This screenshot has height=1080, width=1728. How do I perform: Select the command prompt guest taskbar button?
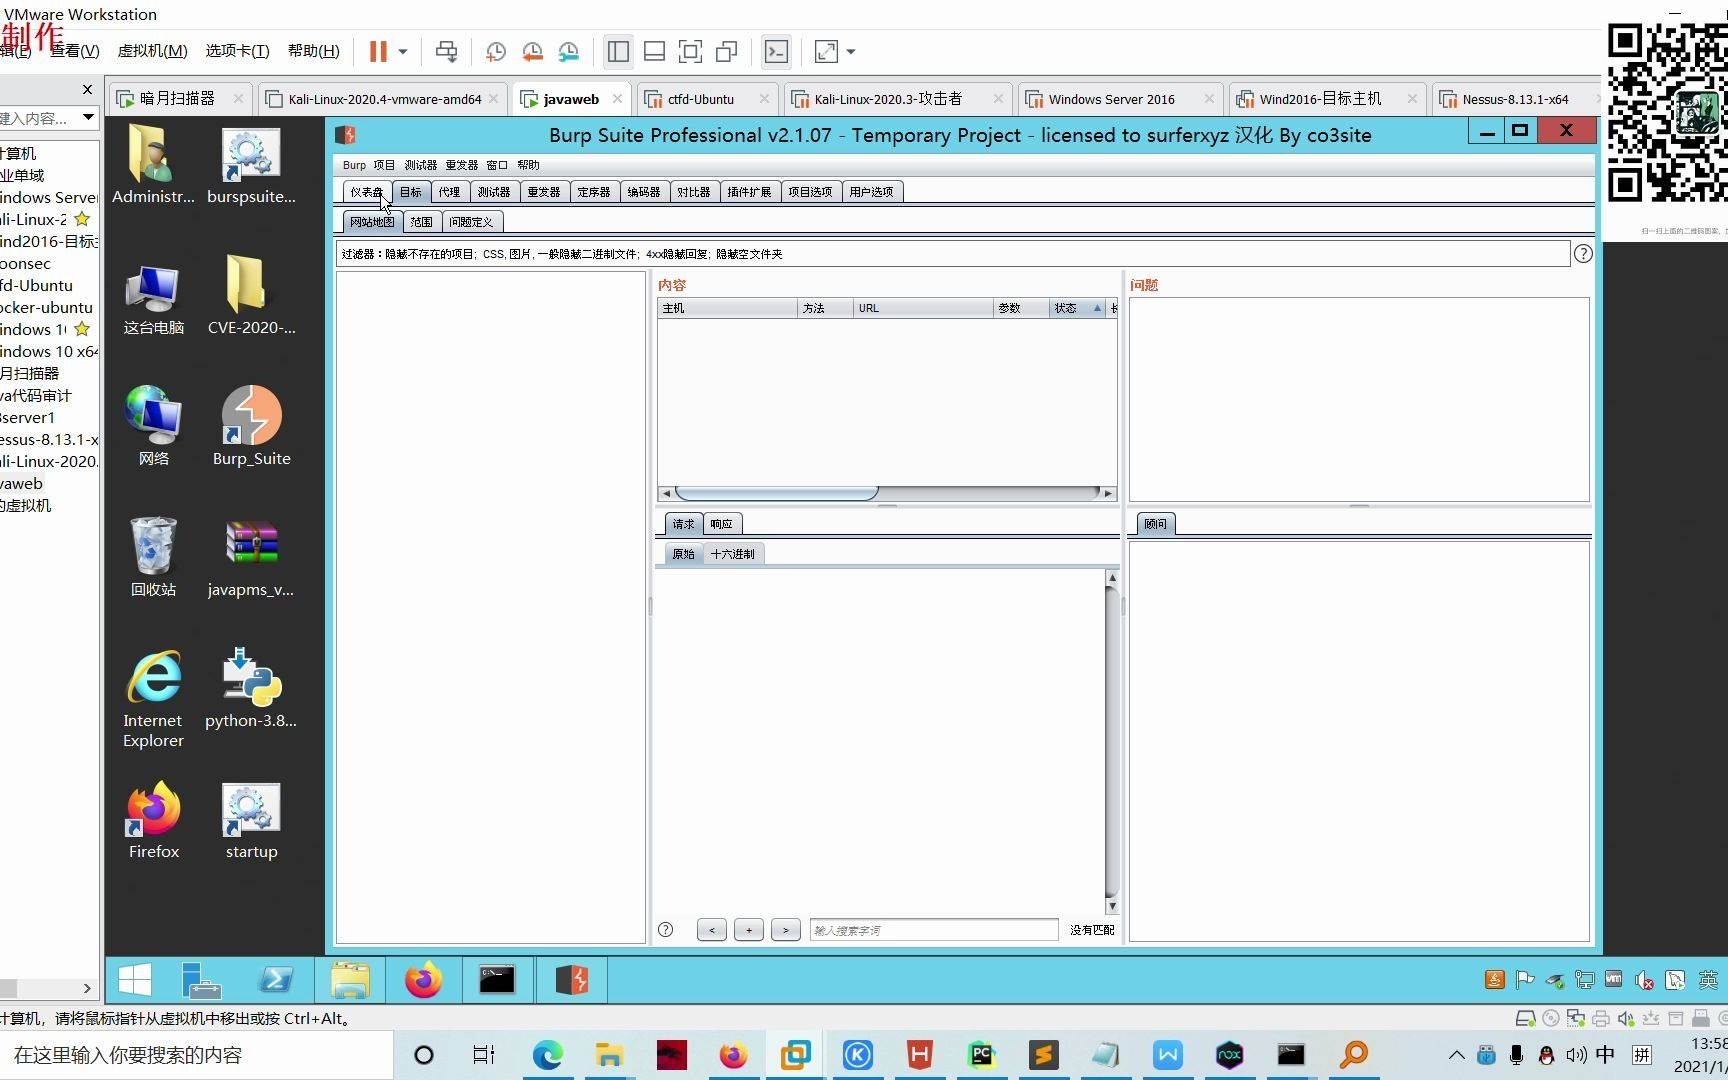[x=496, y=980]
